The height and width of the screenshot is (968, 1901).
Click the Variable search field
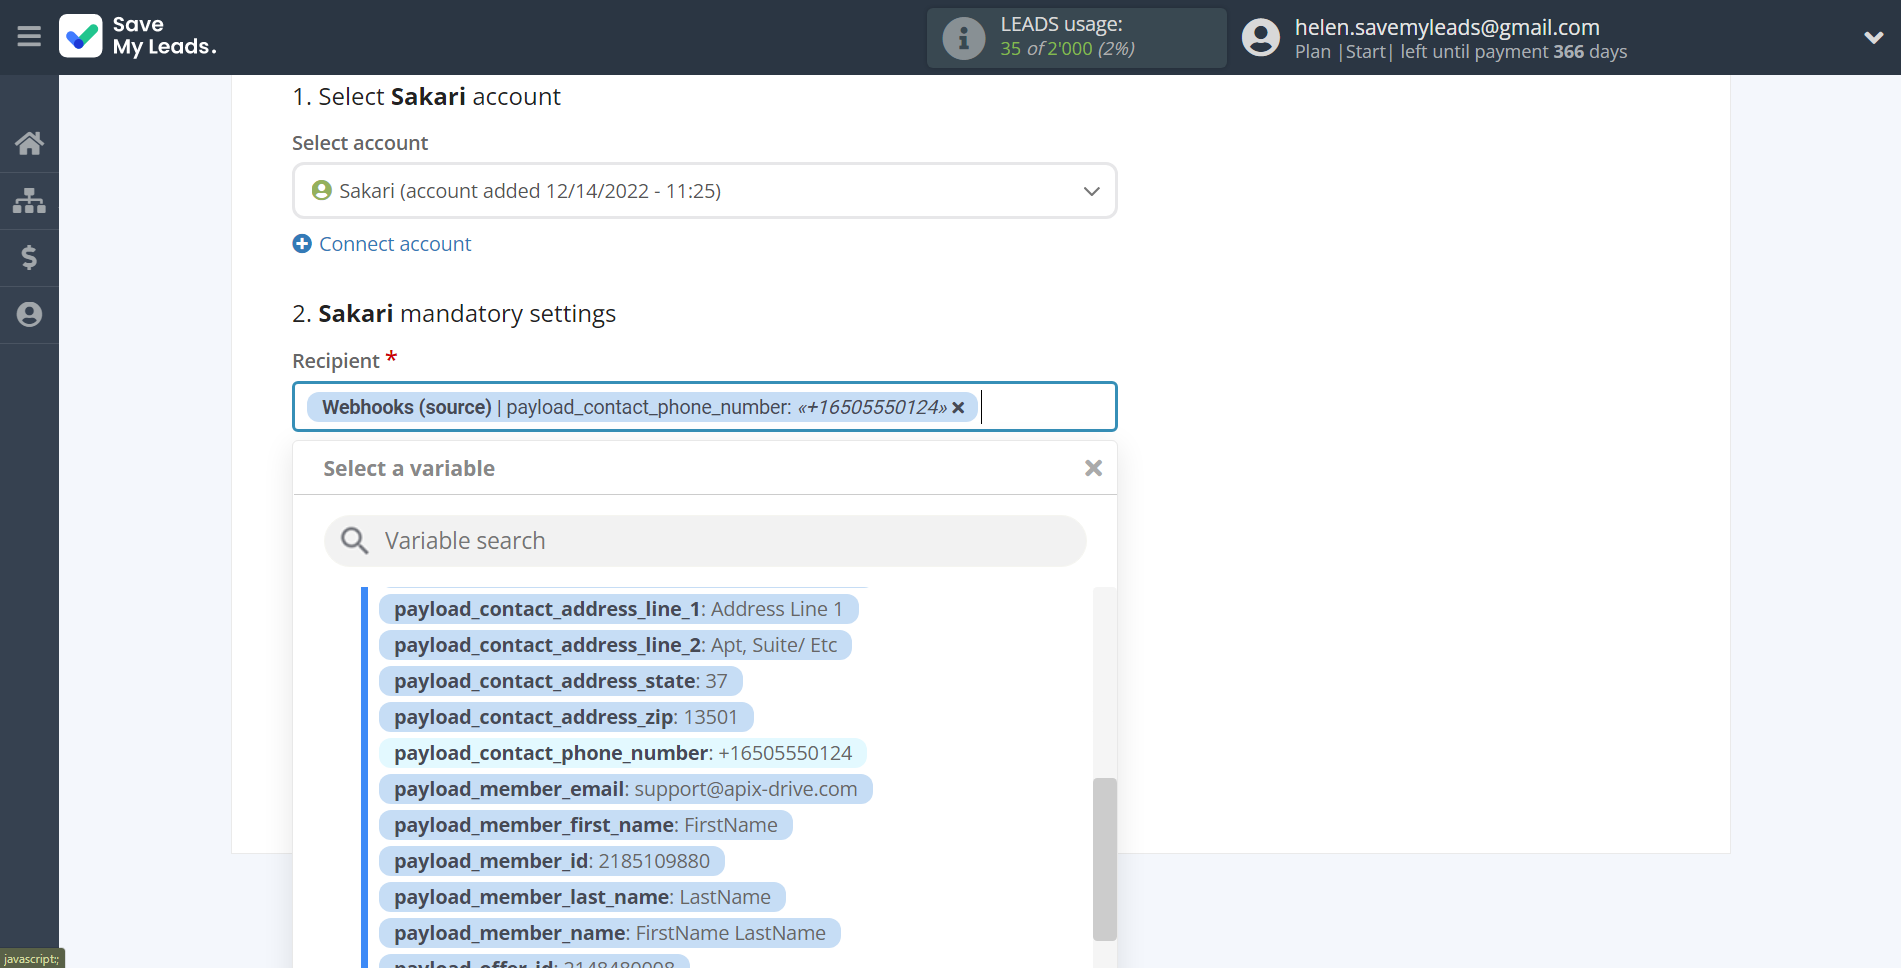[704, 541]
